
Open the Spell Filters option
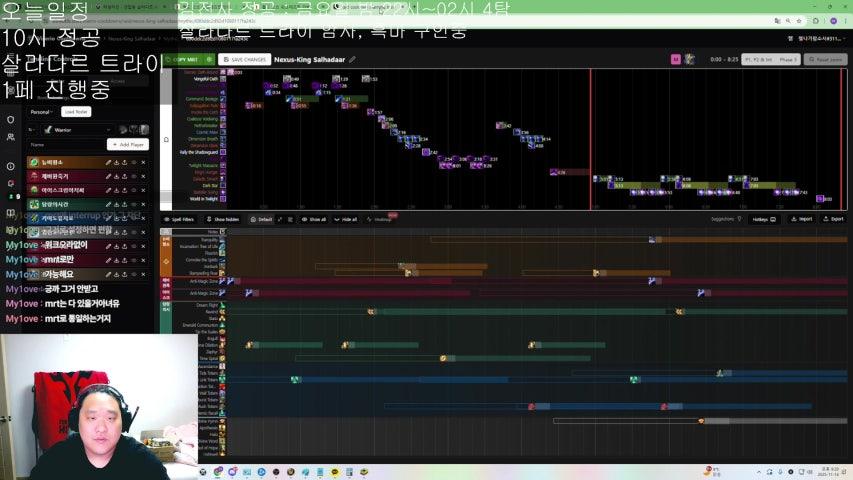coord(180,219)
